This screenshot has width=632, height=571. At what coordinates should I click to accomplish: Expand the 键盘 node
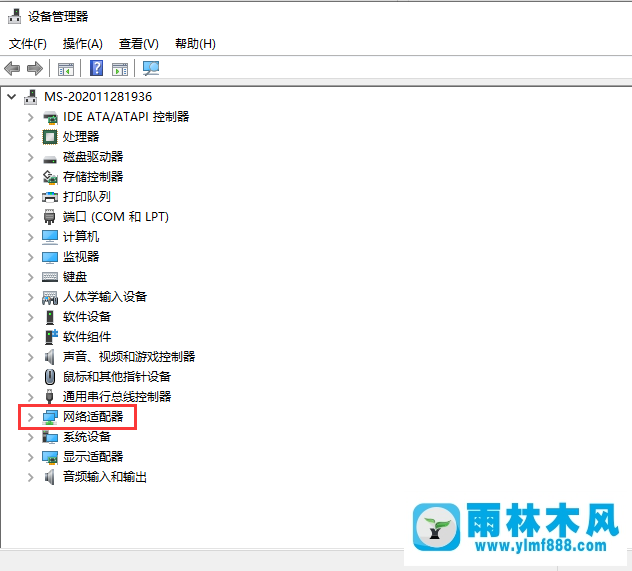pyautogui.click(x=31, y=277)
